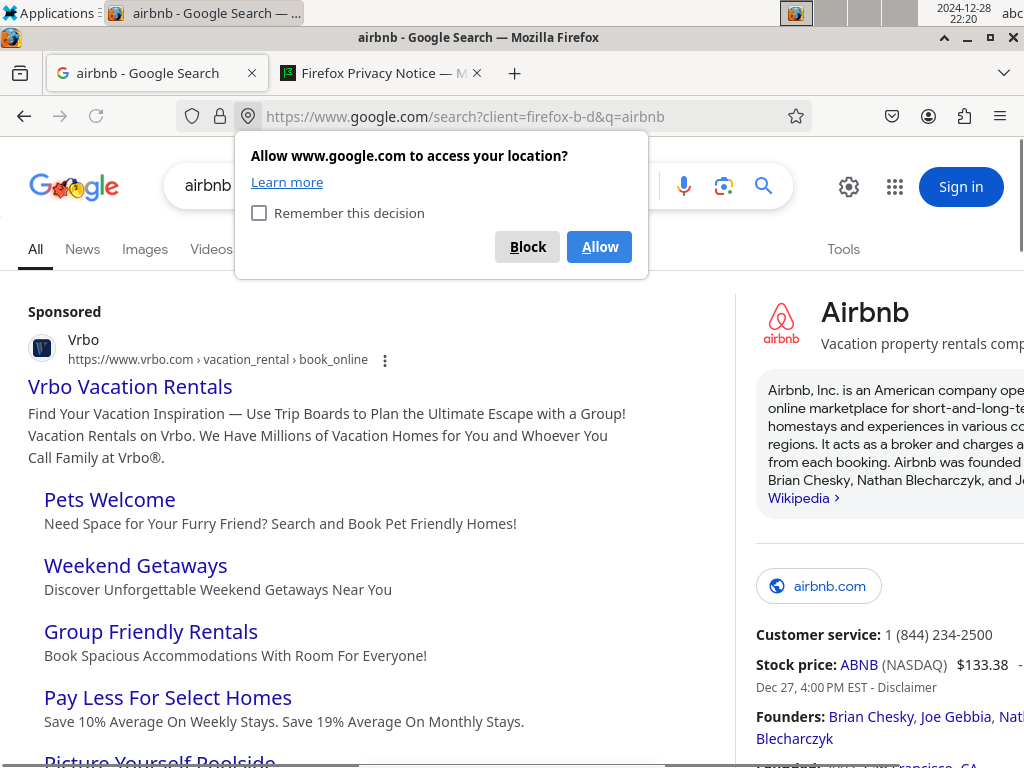Block the location access request
The image size is (1024, 768).
[527, 247]
